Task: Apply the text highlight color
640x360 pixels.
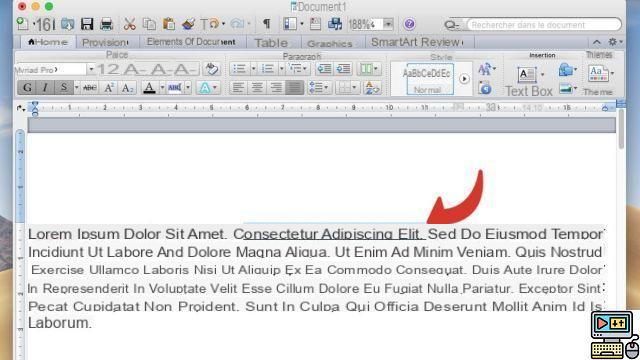Action: (175, 87)
